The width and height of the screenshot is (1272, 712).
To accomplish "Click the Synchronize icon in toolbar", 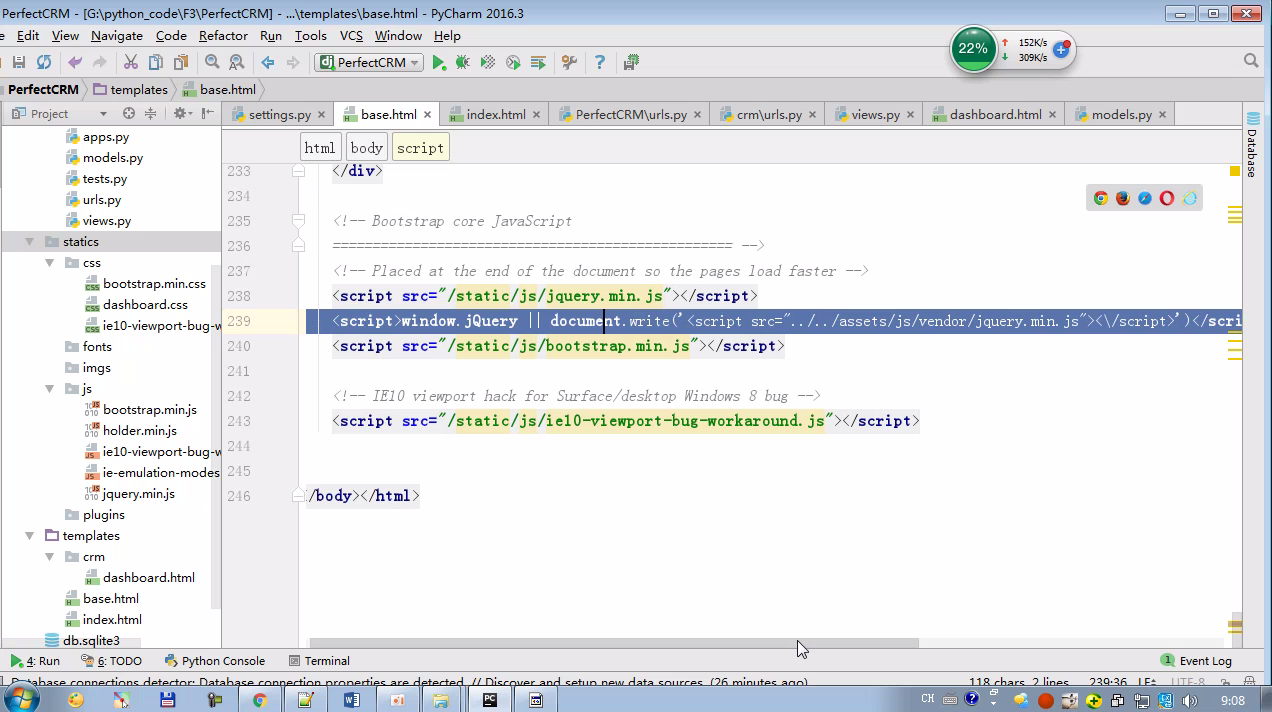I will [43, 62].
